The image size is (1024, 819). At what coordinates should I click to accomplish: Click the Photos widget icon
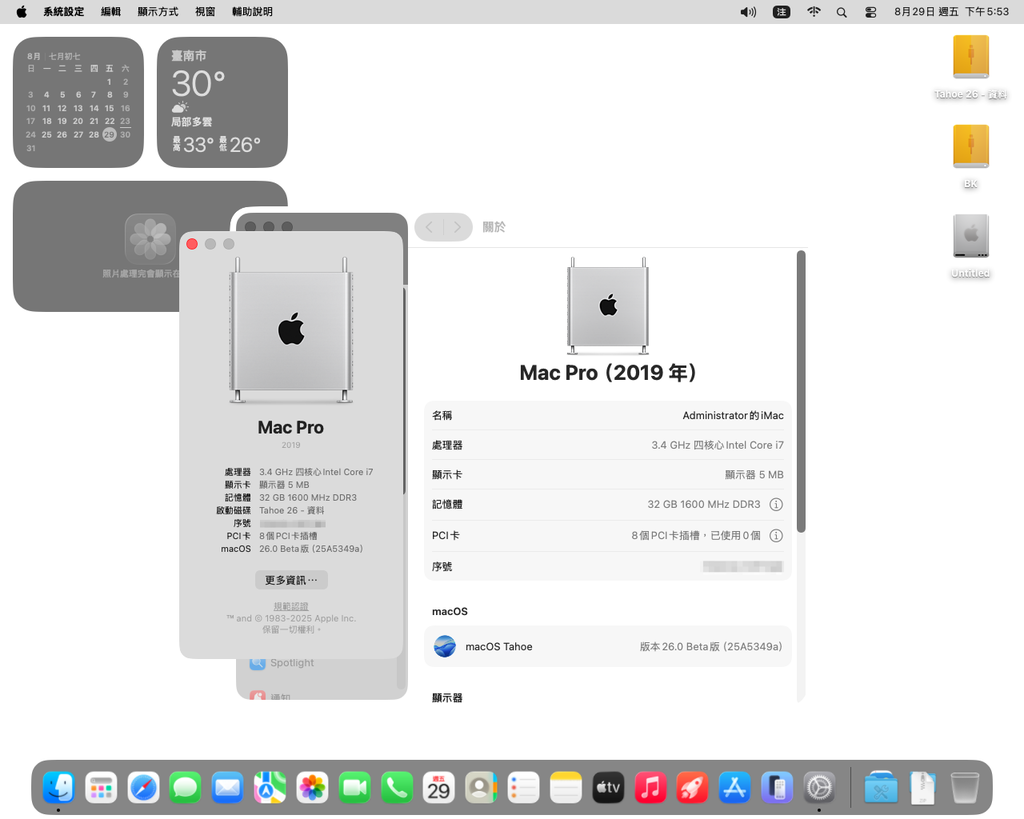[151, 238]
